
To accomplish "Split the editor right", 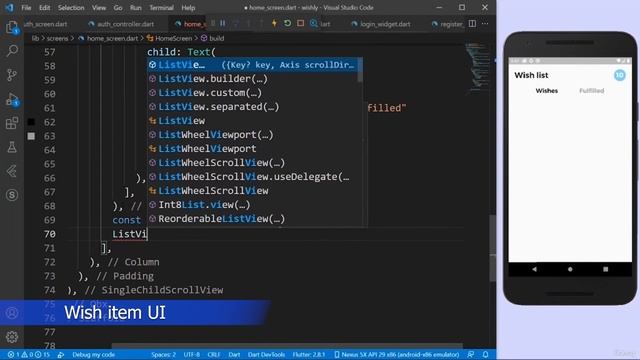I will tap(472, 24).
